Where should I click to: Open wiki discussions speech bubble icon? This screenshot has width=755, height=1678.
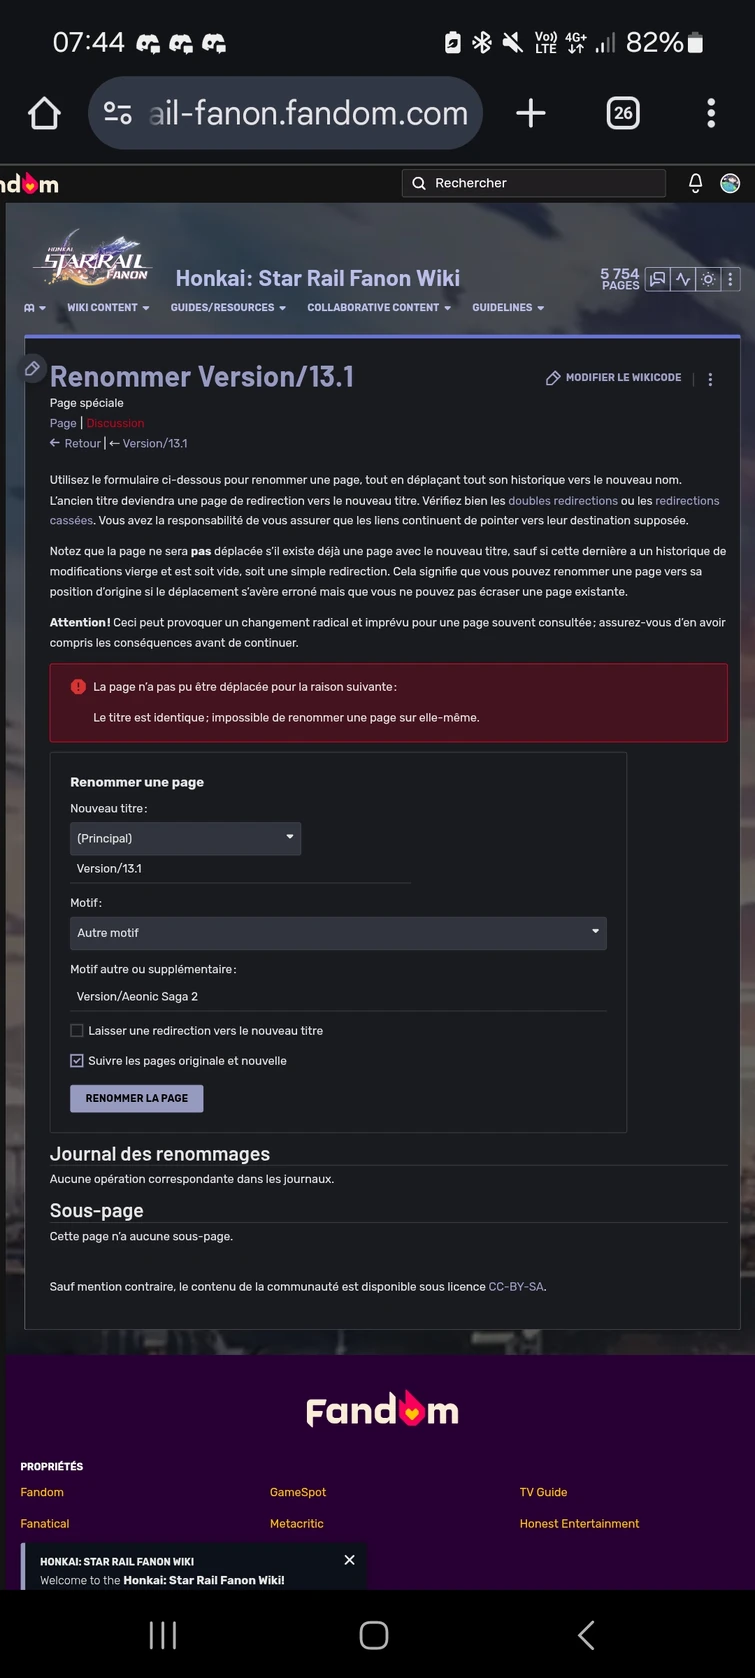[658, 280]
